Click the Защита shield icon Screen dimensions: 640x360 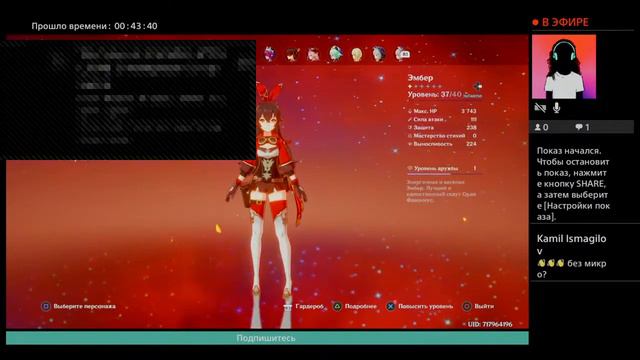(410, 127)
